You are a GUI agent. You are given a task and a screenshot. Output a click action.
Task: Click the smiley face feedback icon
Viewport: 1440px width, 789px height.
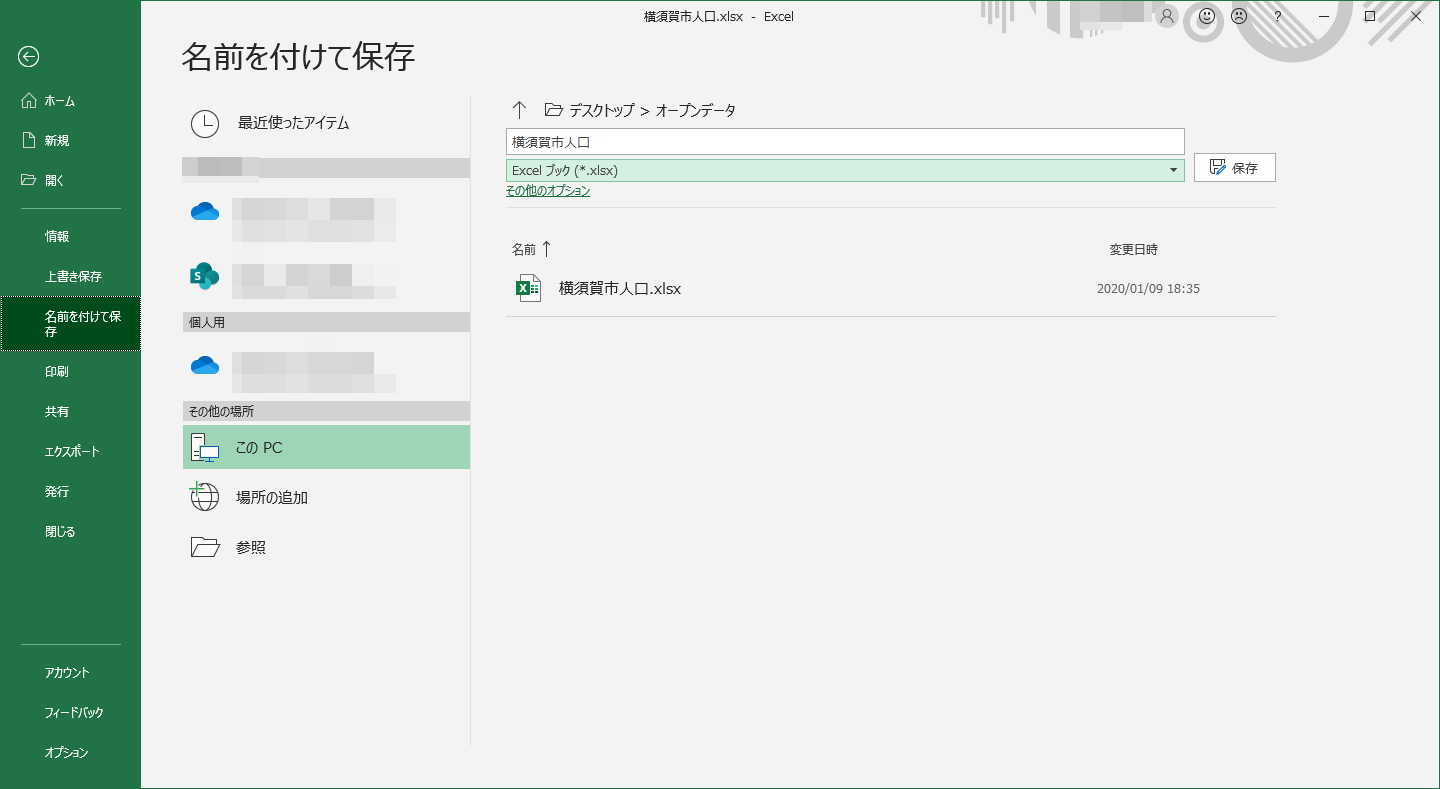pos(1207,16)
